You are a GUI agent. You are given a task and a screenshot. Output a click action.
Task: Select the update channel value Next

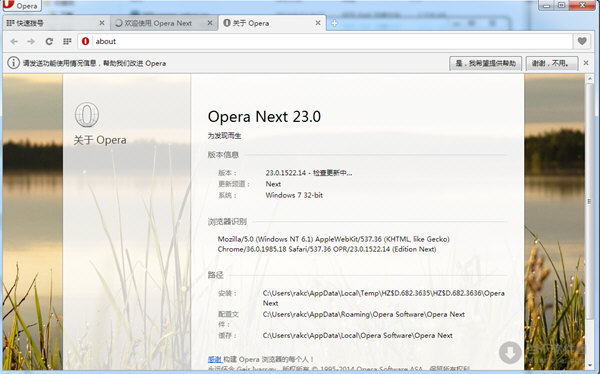pos(273,184)
